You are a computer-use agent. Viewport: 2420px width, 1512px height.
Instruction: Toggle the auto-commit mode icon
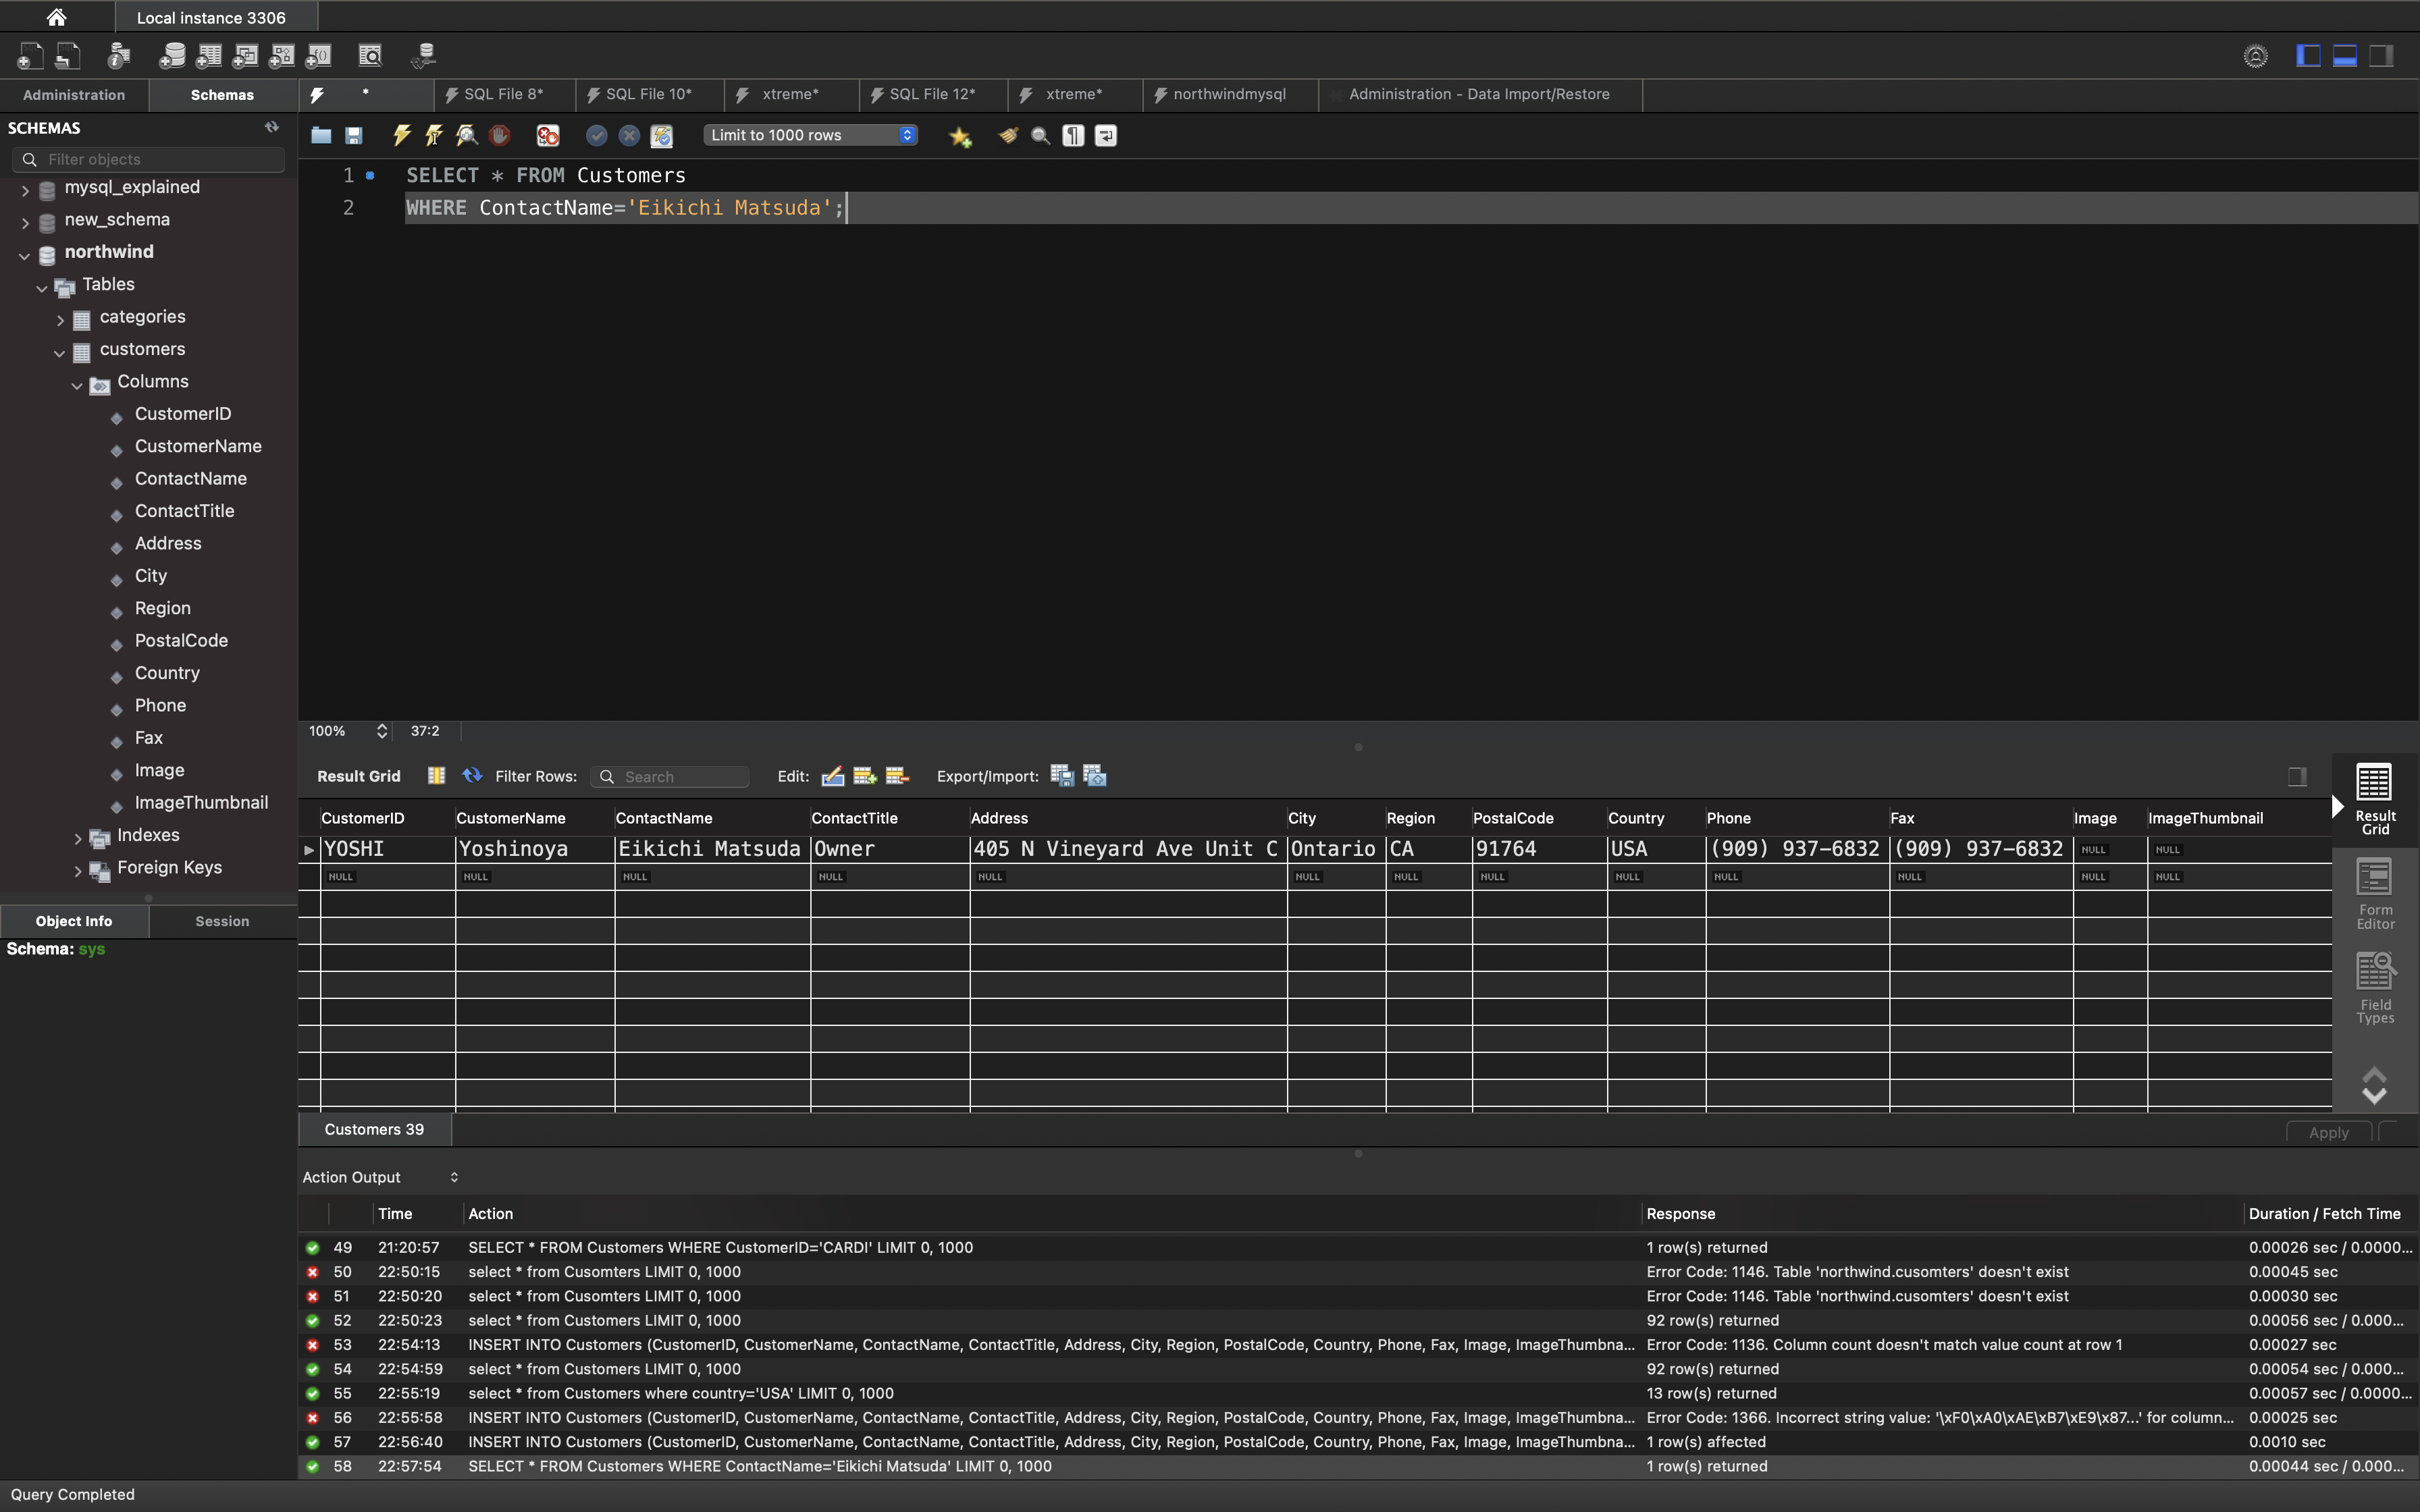tap(661, 135)
